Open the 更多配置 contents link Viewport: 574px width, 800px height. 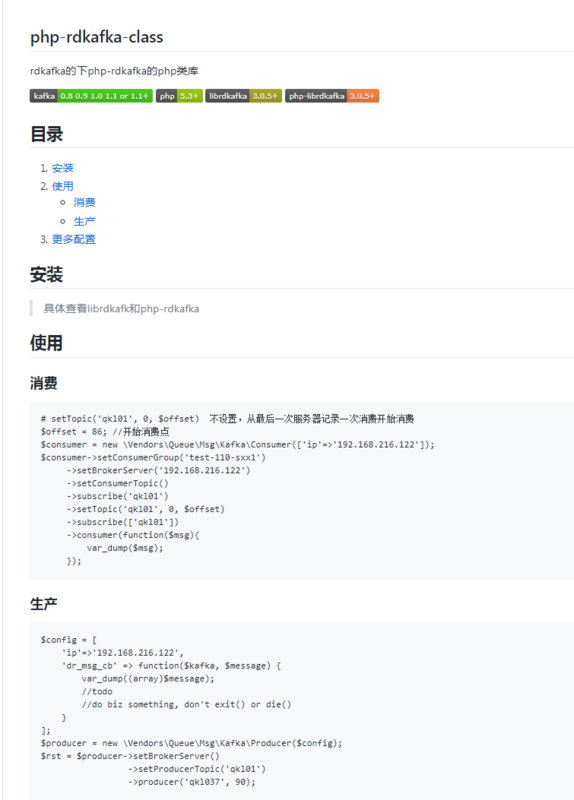[x=73, y=239]
